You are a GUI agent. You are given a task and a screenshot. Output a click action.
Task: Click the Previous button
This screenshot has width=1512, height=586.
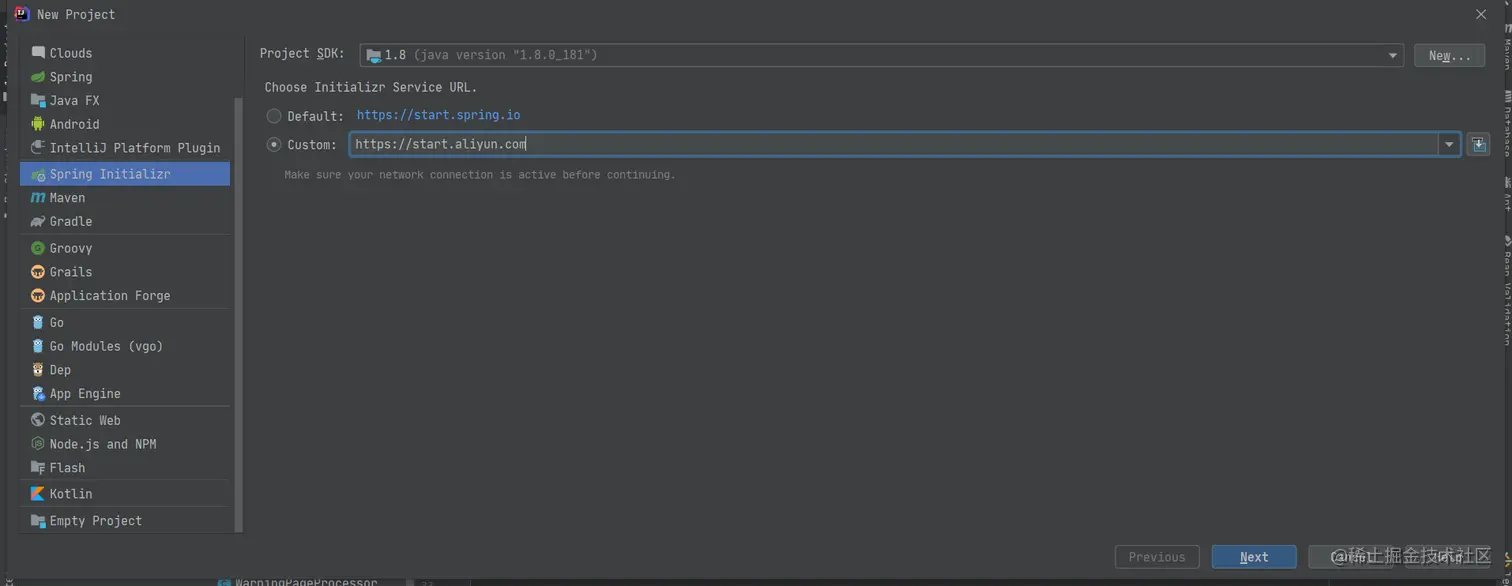(1157, 557)
